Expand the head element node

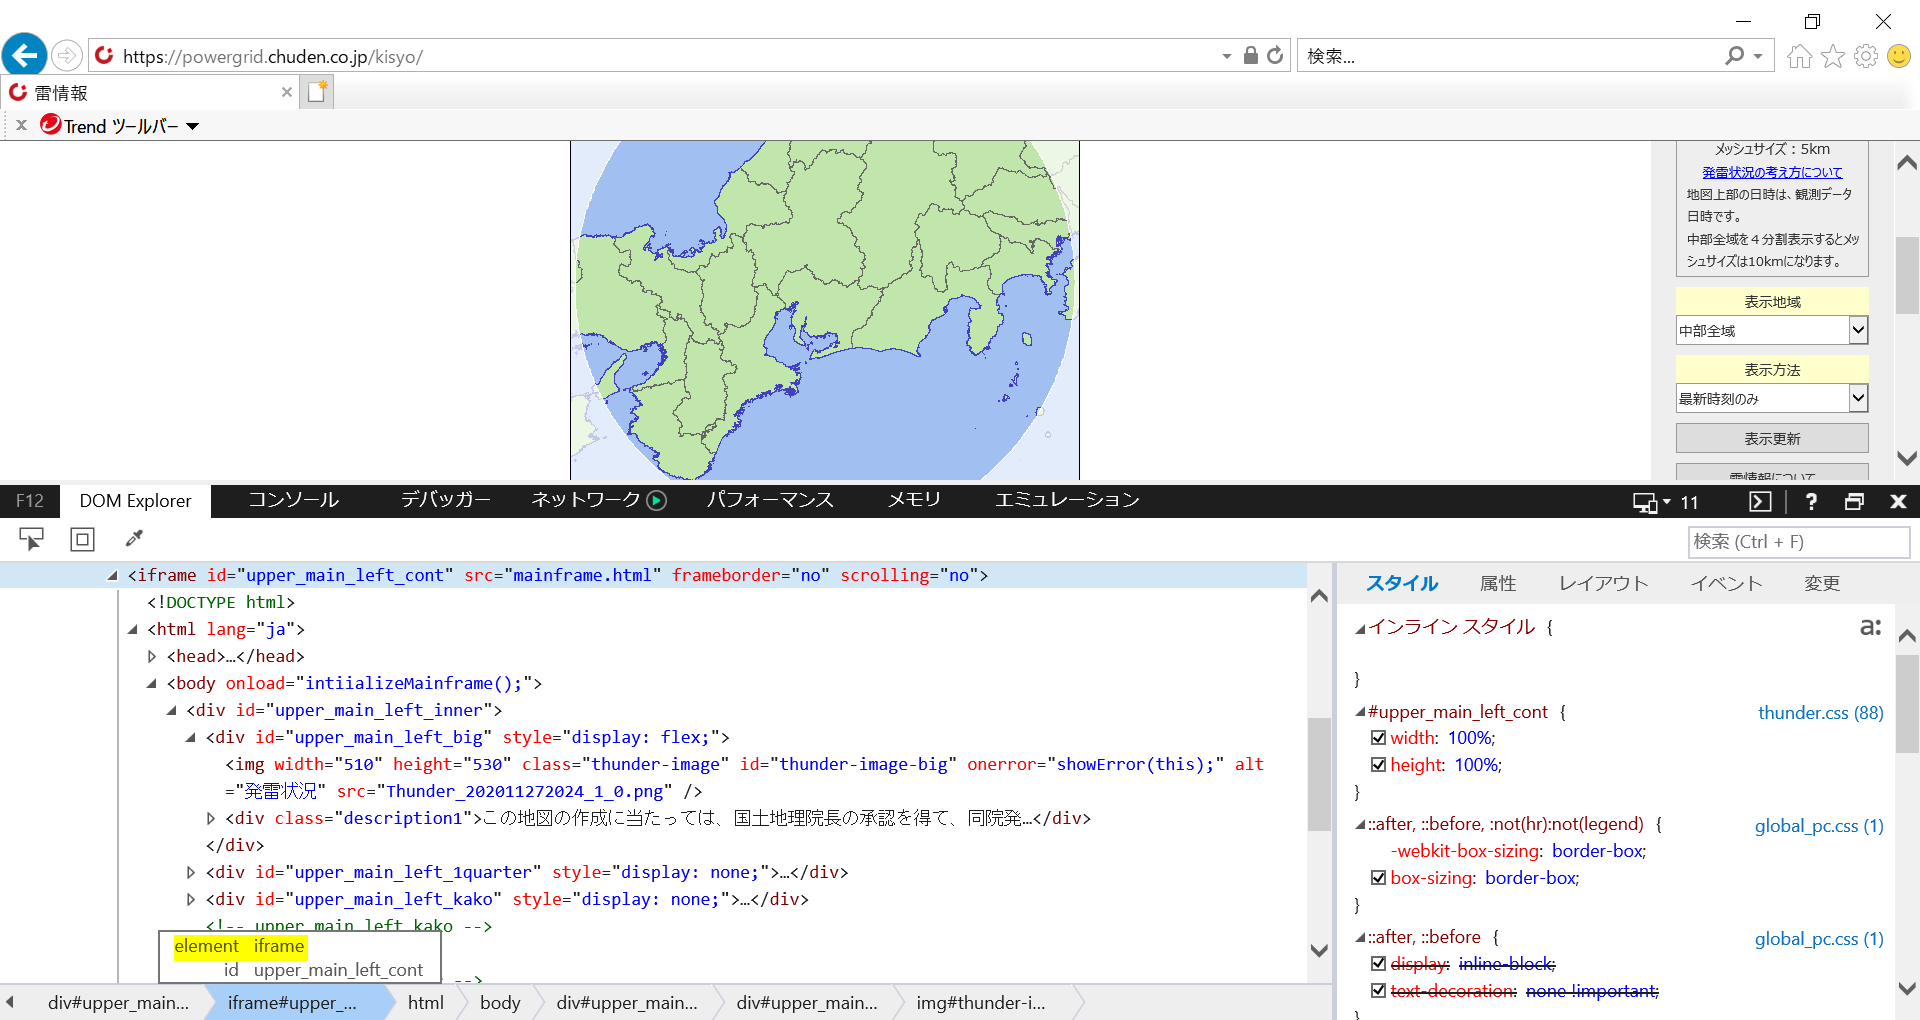coord(152,657)
